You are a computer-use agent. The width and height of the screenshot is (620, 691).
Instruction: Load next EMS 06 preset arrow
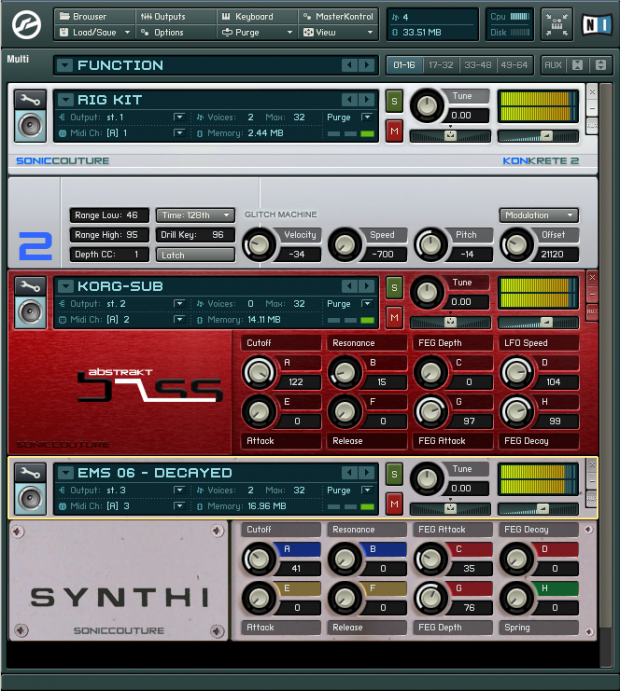(x=366, y=473)
